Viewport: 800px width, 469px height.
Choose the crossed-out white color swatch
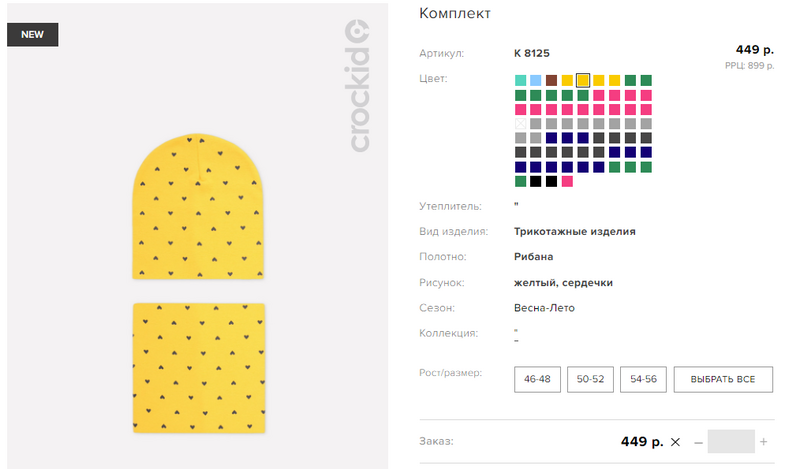(520, 124)
